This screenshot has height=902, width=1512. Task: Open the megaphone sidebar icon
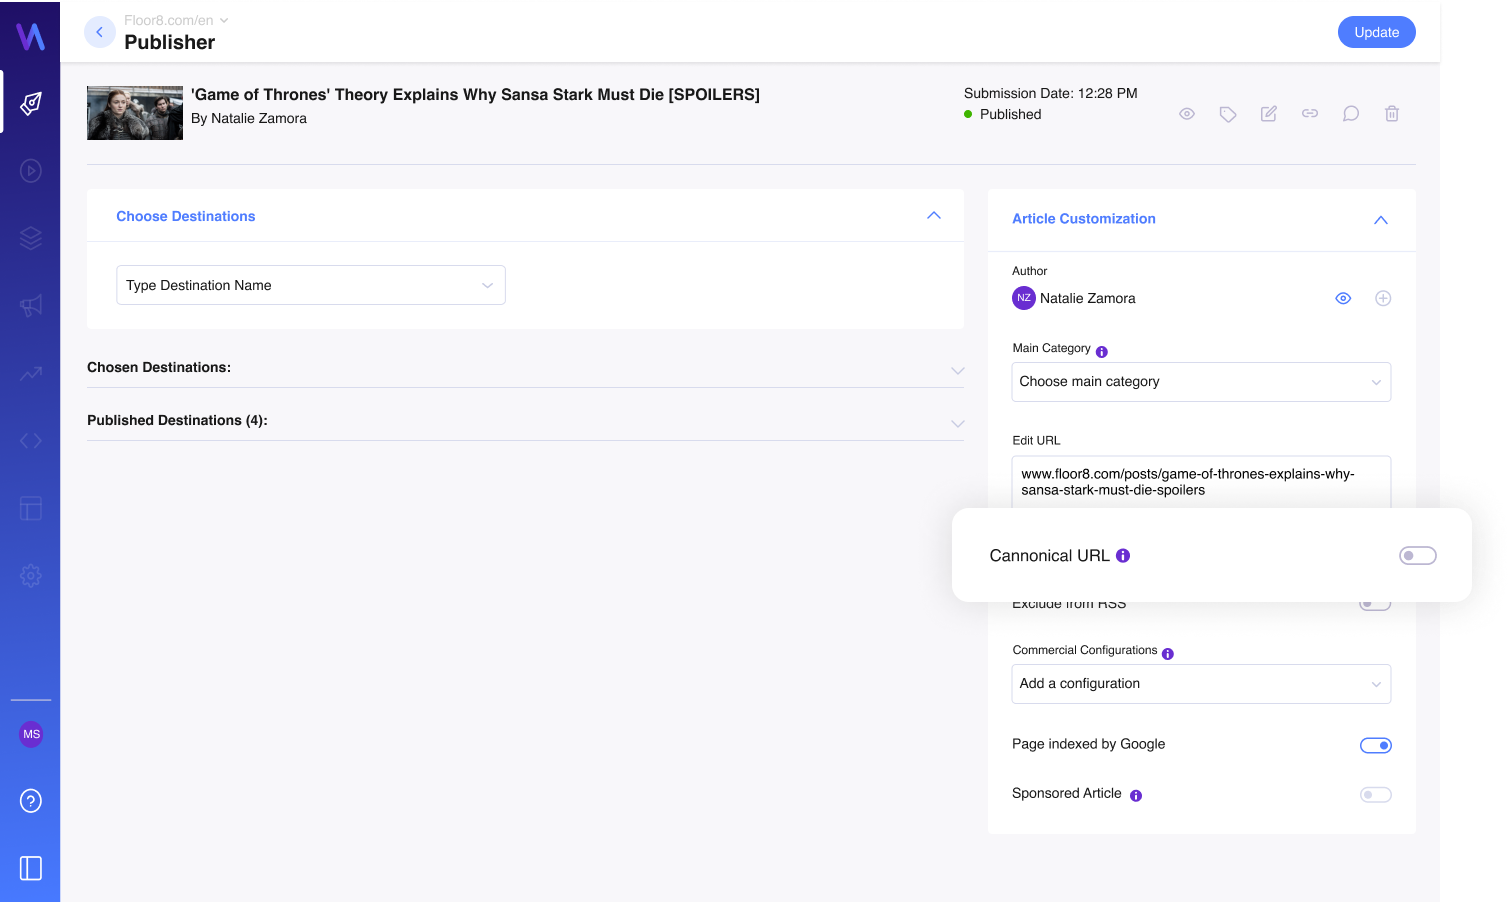(31, 306)
